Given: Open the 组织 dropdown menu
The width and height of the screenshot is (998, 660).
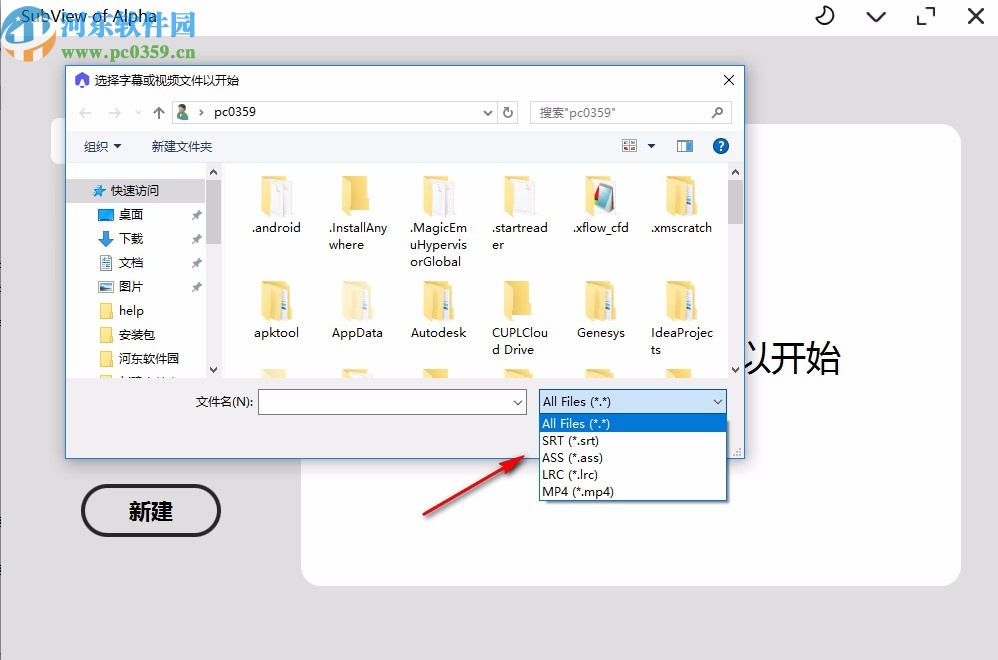Looking at the screenshot, I should point(100,146).
